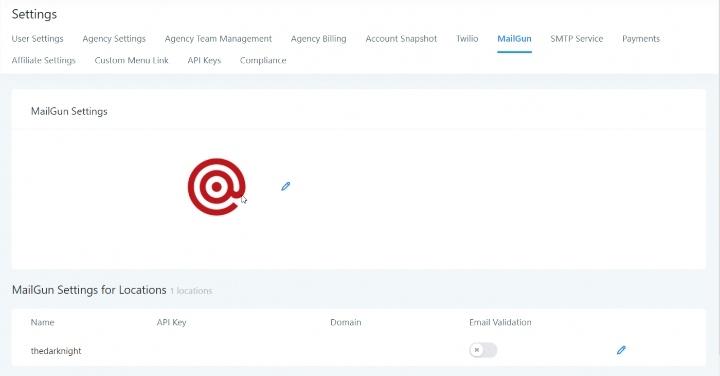Click the Domain column header
720x376 pixels.
pyautogui.click(x=346, y=322)
